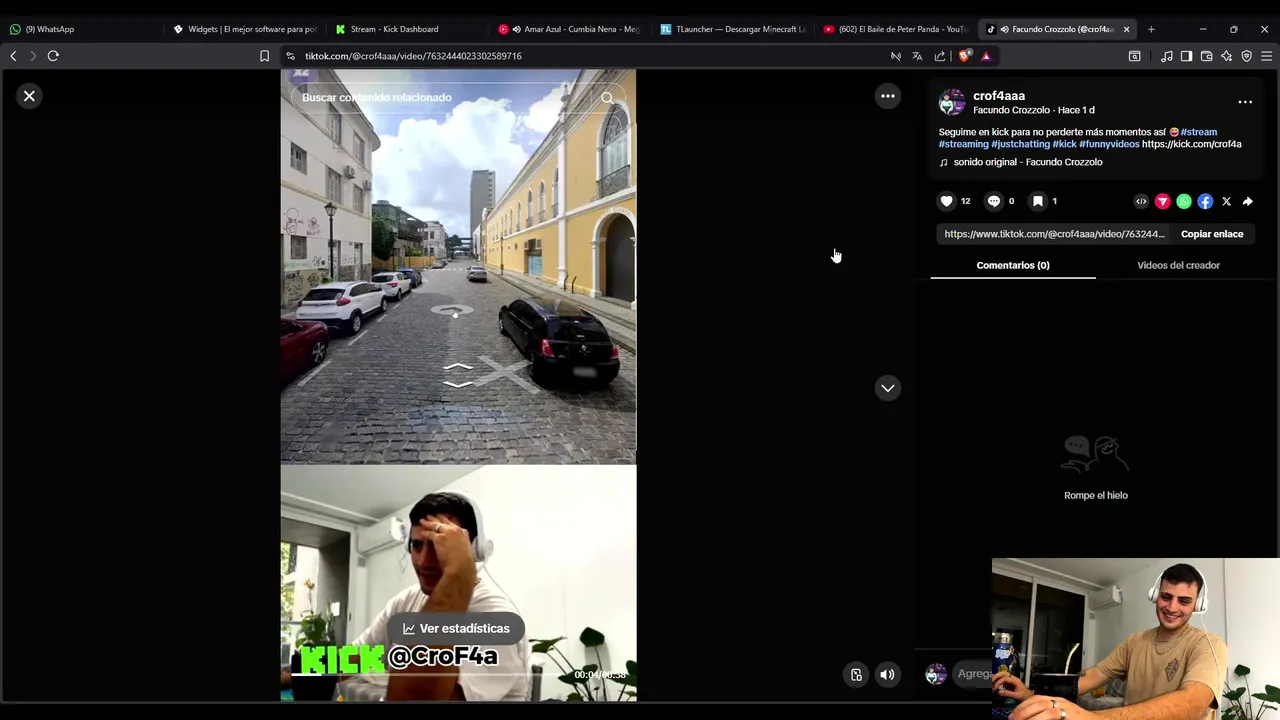Like the video with the heart icon
This screenshot has height=720, width=1280.
click(946, 201)
